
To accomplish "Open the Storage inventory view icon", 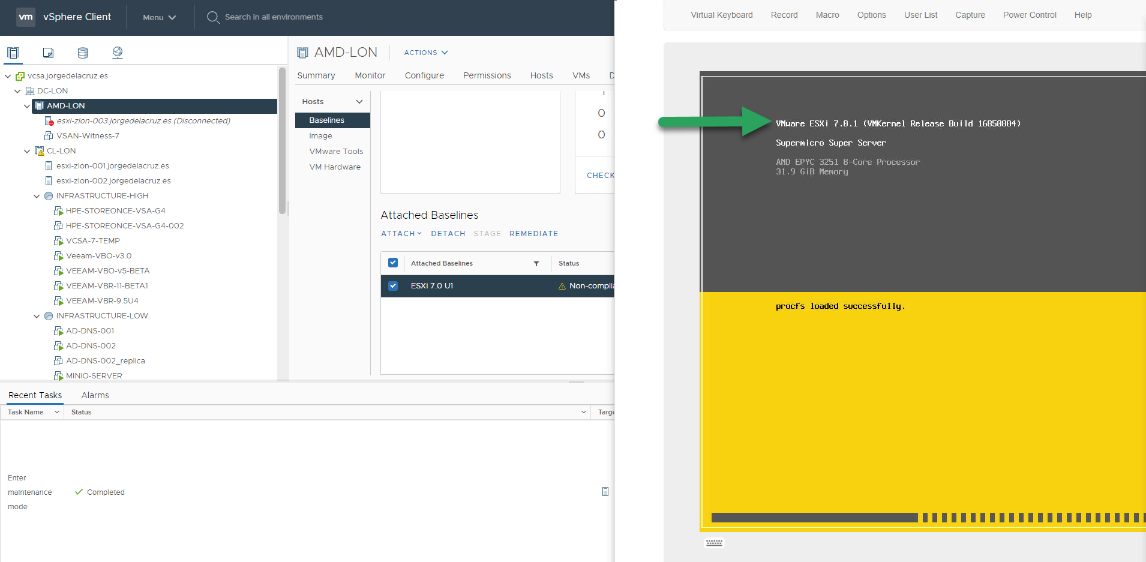I will [83, 53].
